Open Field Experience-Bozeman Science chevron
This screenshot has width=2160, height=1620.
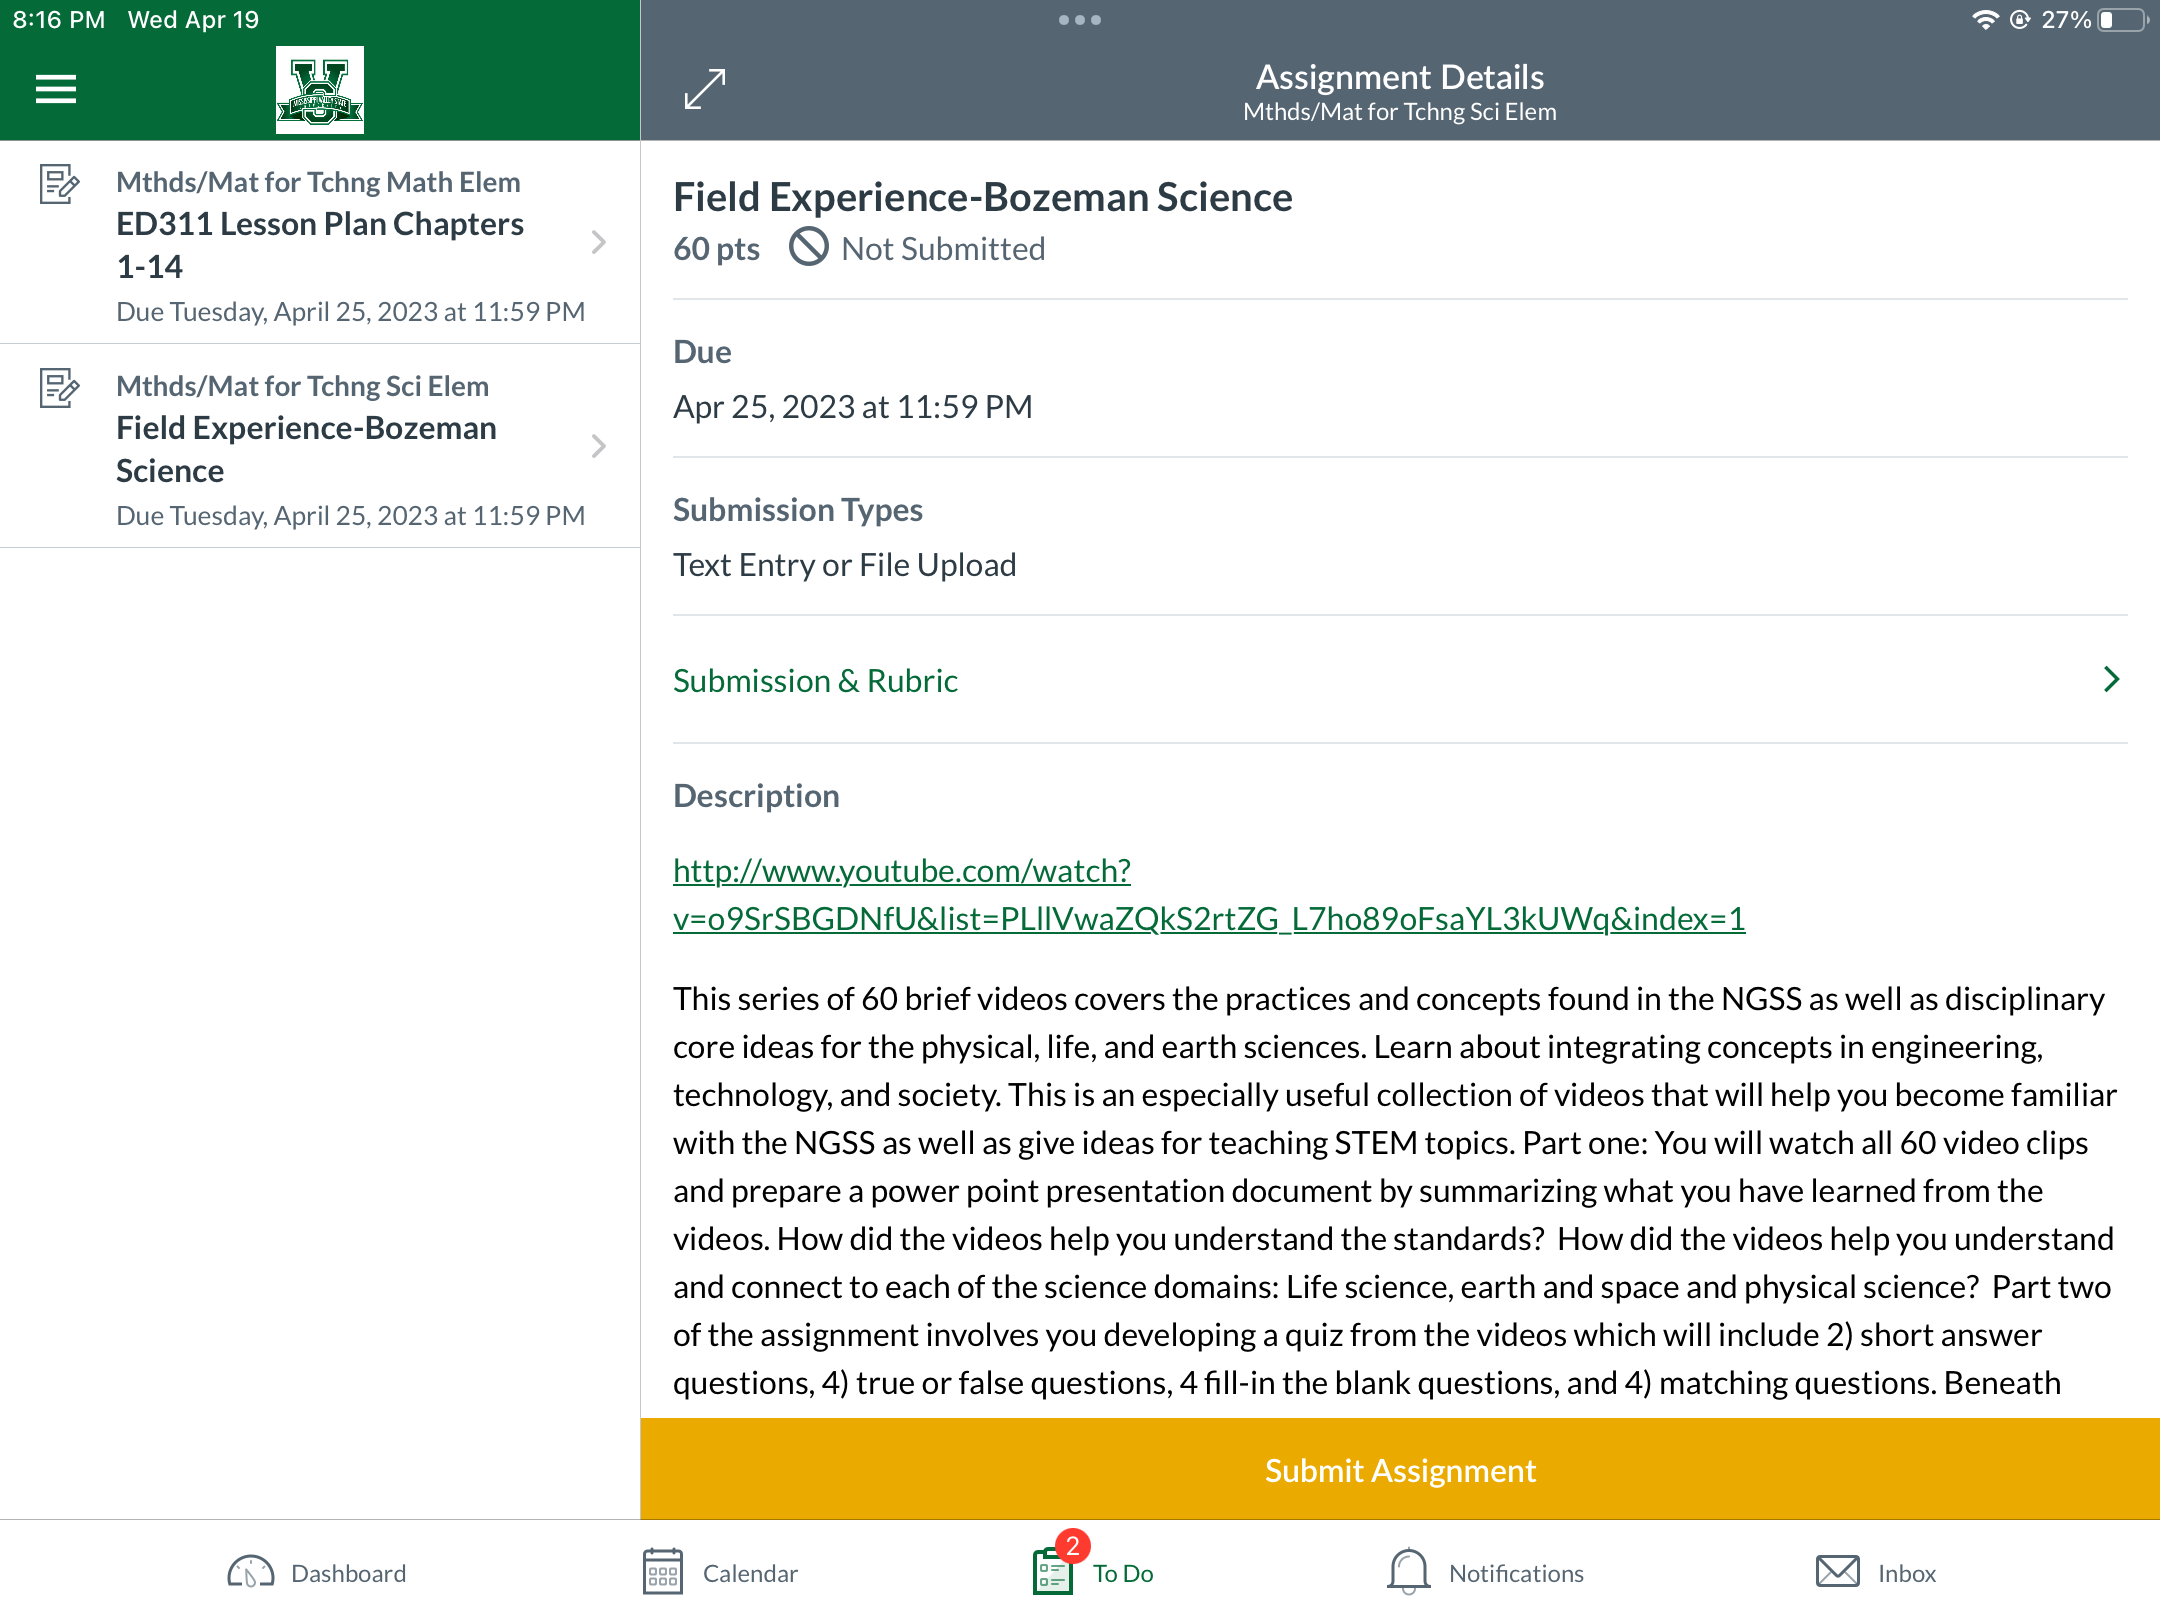(598, 446)
